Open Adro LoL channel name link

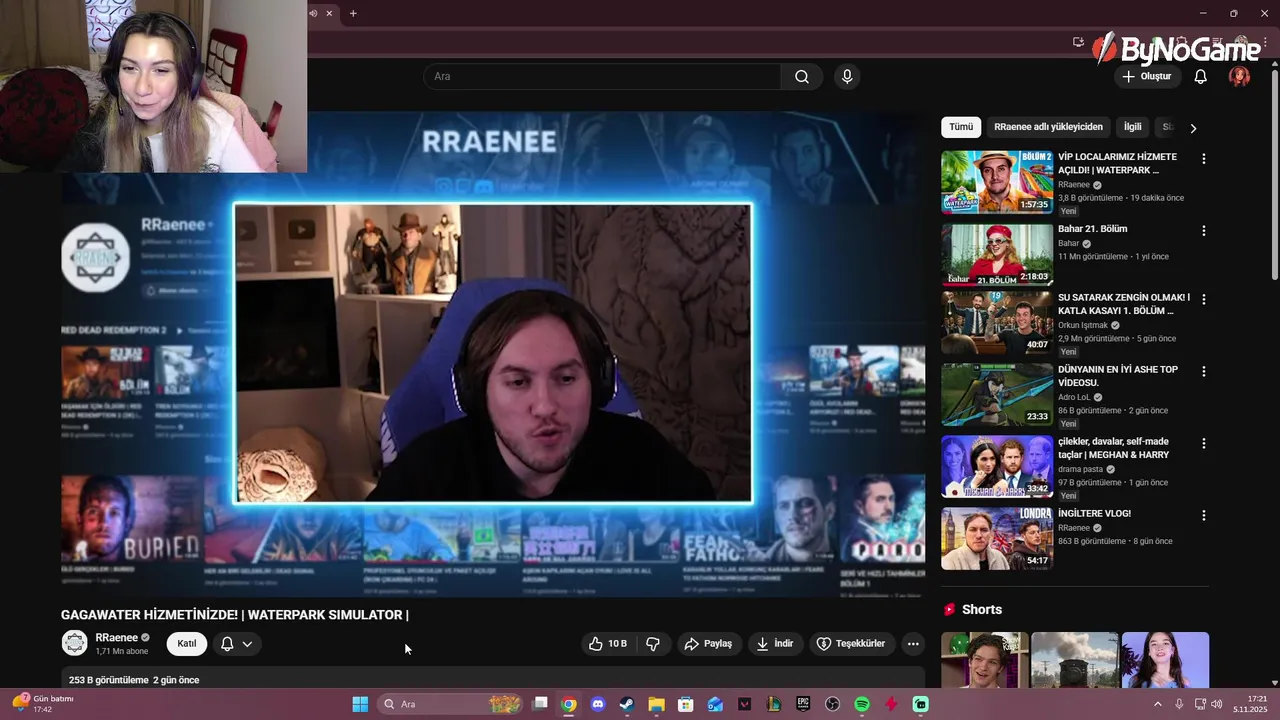coord(1076,397)
